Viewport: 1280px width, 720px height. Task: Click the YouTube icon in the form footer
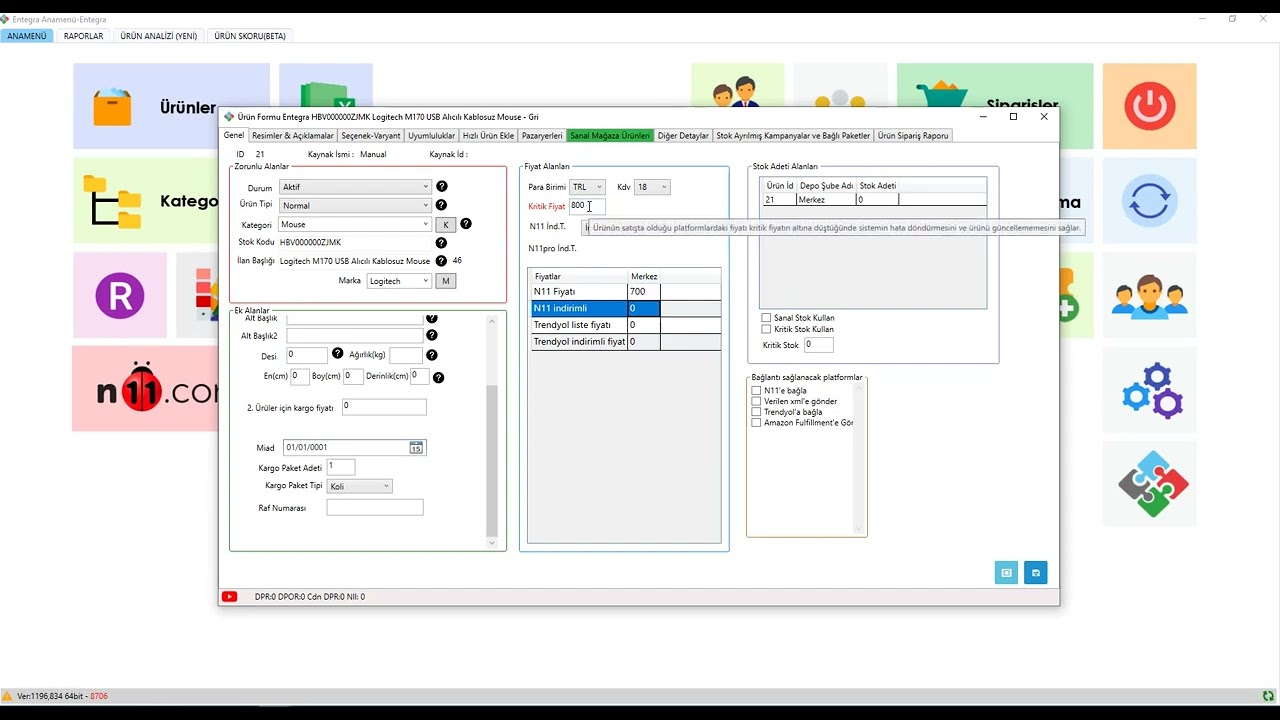[x=229, y=597]
